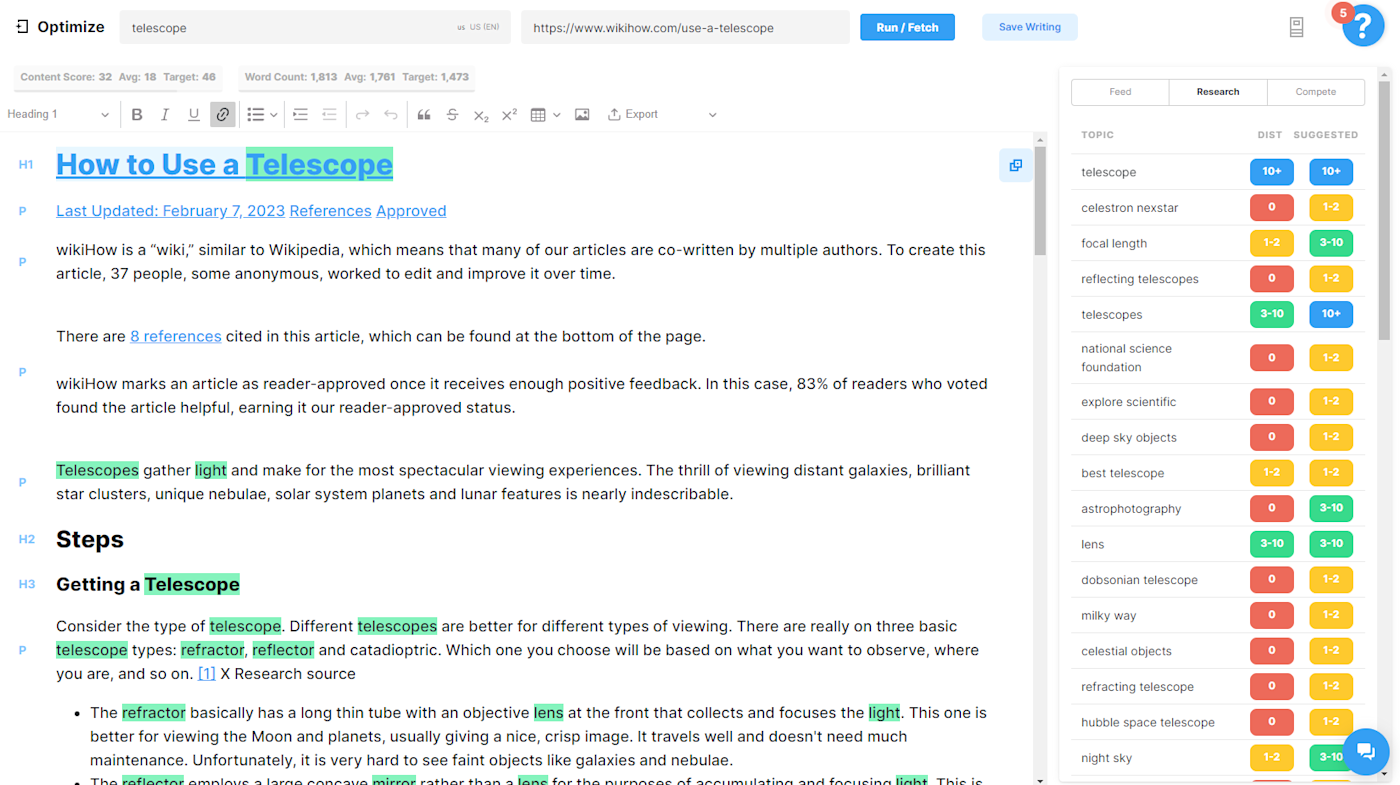Click the redo arrow icon

(362, 115)
